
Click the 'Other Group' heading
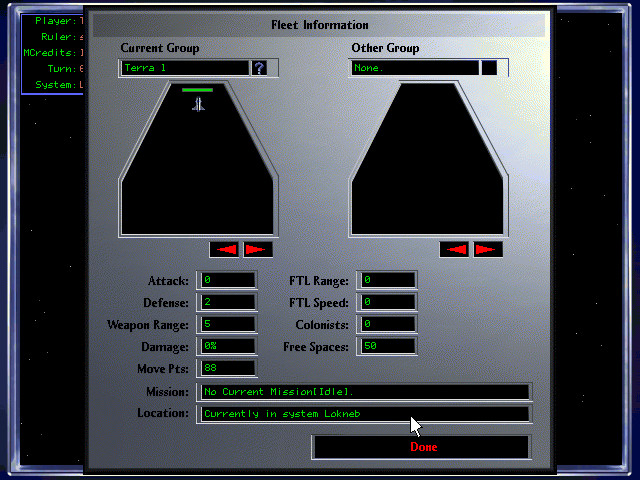385,48
